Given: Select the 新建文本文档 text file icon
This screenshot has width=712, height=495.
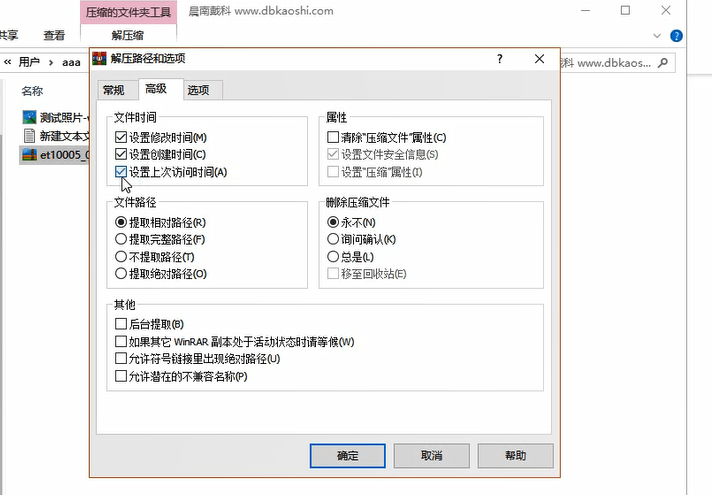Looking at the screenshot, I should pos(29,136).
